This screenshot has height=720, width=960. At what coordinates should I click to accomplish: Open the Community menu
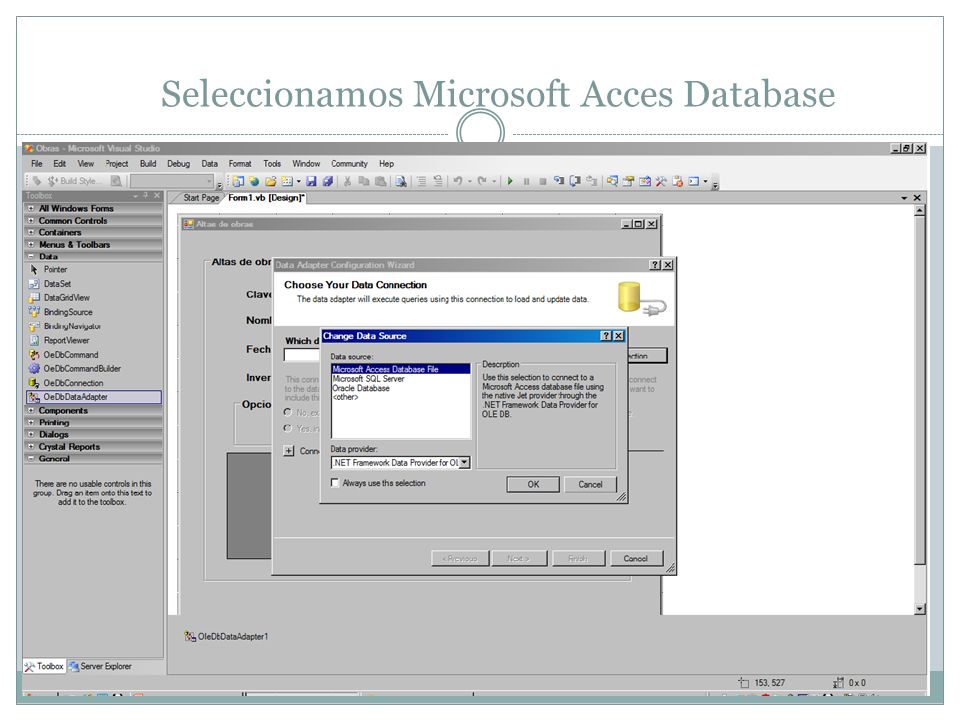point(350,164)
